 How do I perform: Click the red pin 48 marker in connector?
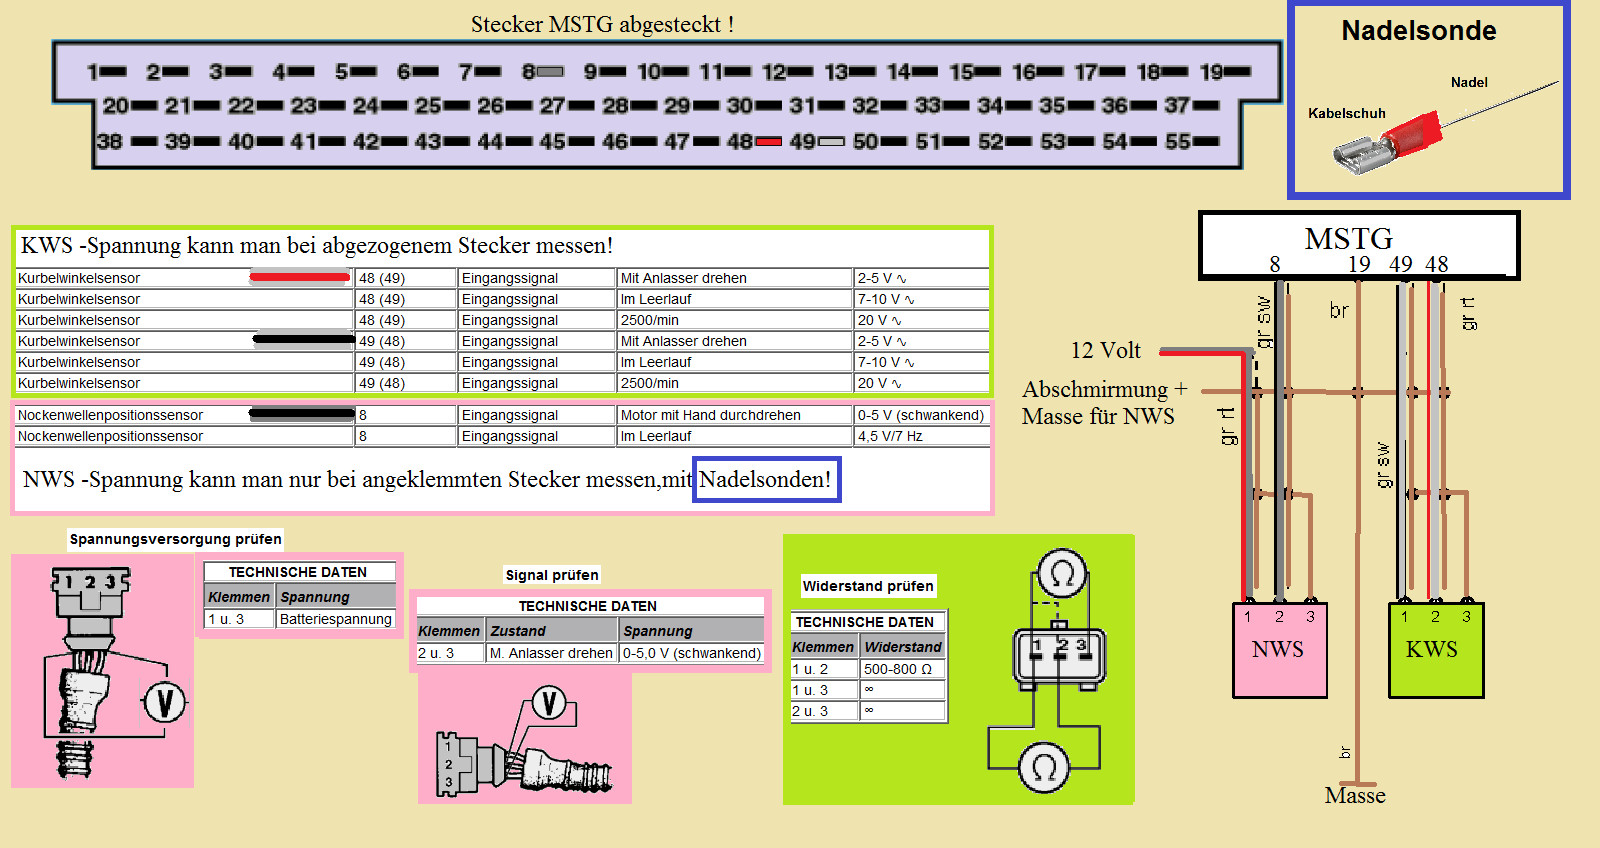(768, 142)
